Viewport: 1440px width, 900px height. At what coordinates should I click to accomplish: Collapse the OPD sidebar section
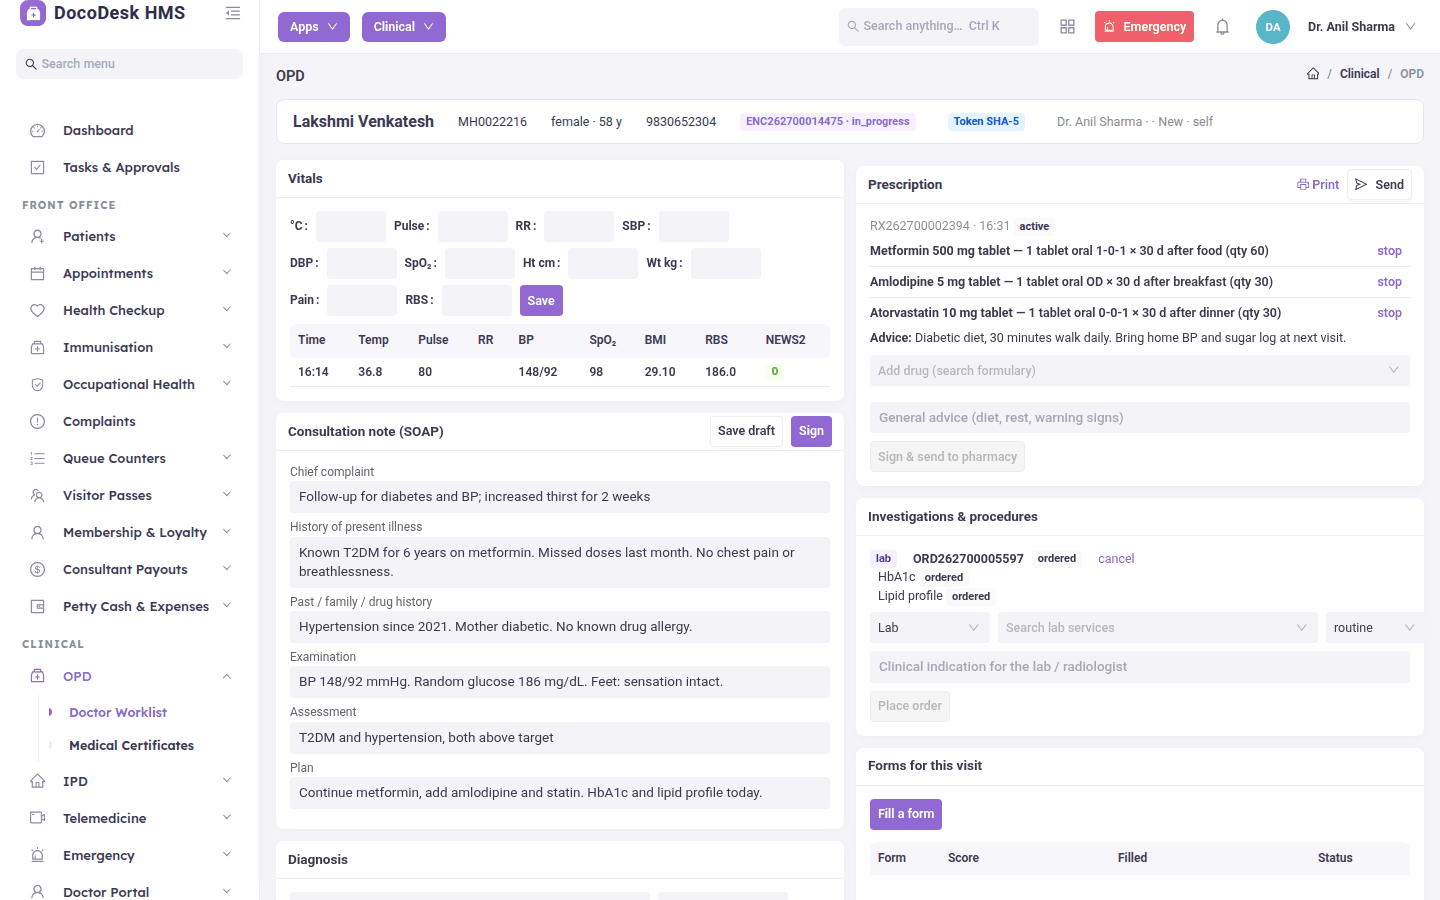(x=227, y=677)
